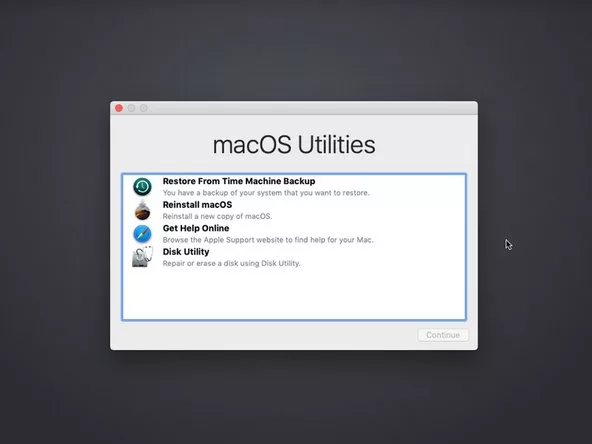Click the 'You have a backup' description text
The width and height of the screenshot is (592, 444).
pos(266,193)
